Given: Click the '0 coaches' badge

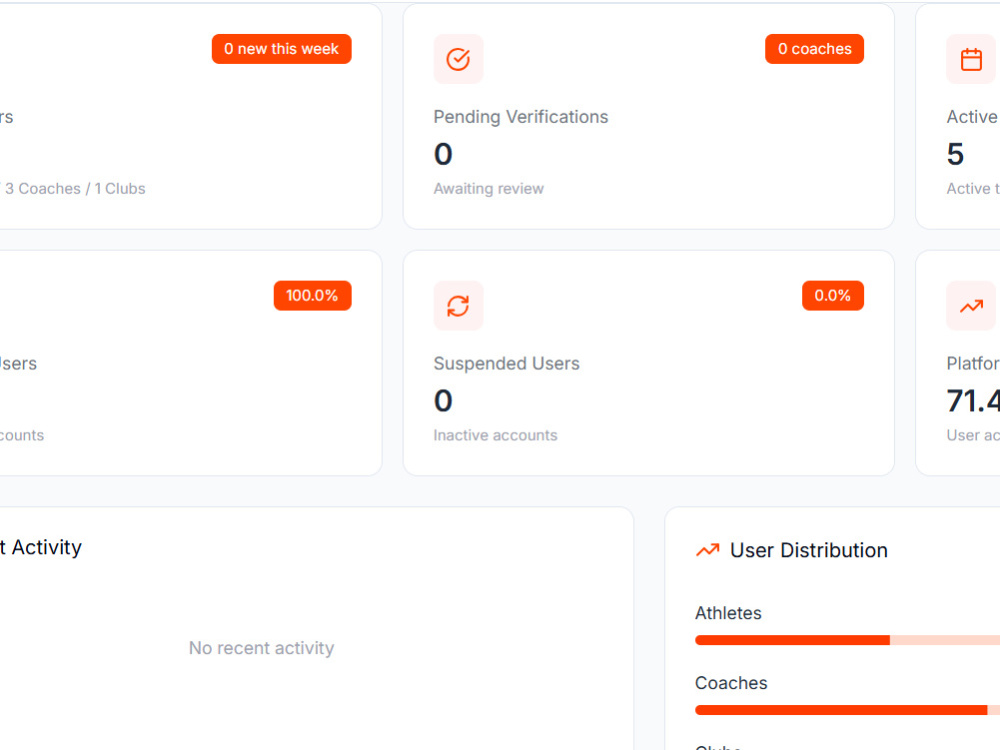Looking at the screenshot, I should (x=814, y=49).
